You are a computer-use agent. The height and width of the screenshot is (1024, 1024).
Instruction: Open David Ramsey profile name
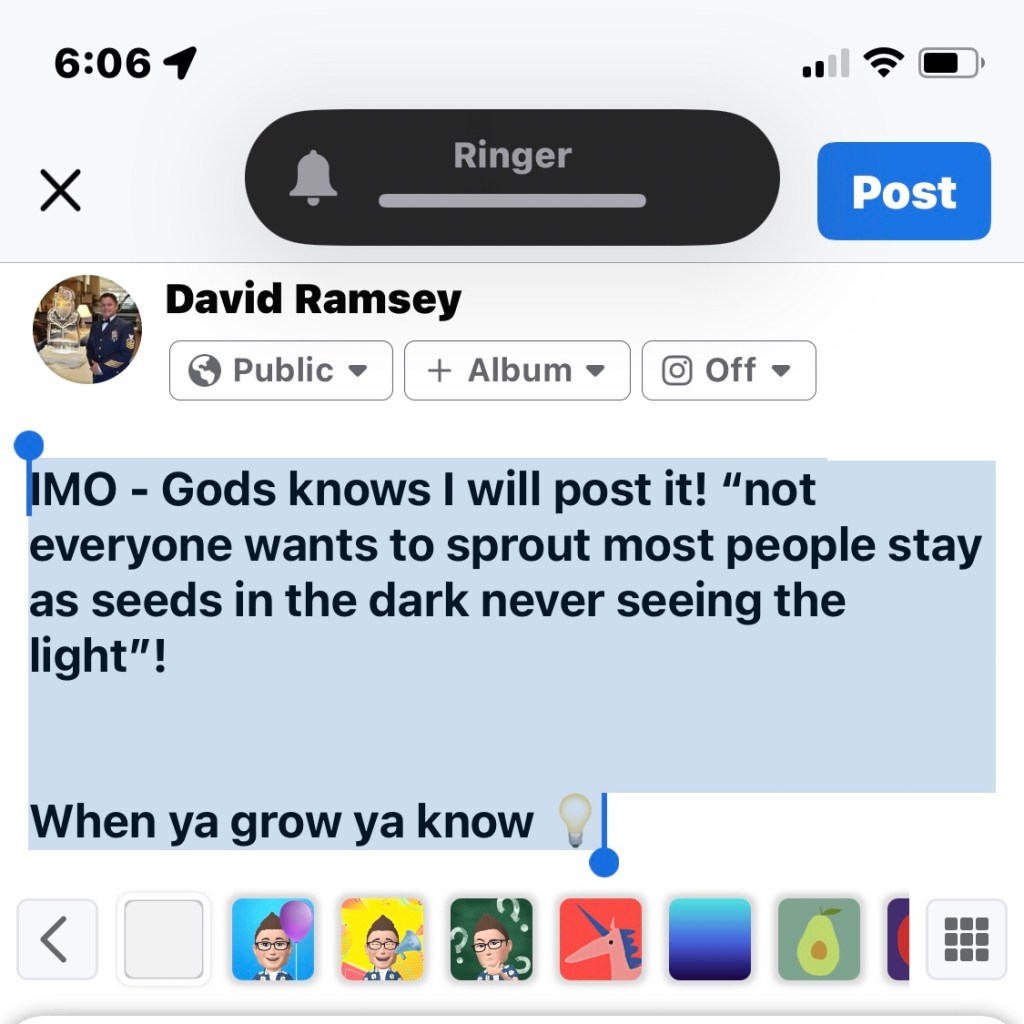313,300
